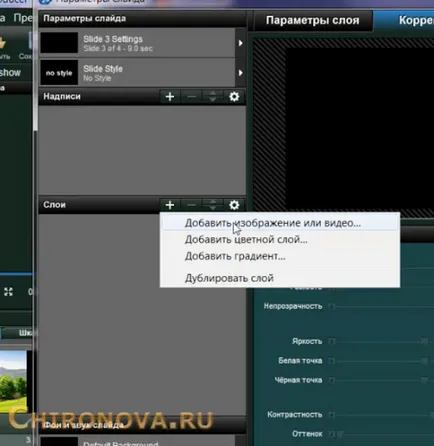
Task: Click plus icon in Слои header
Action: point(170,205)
